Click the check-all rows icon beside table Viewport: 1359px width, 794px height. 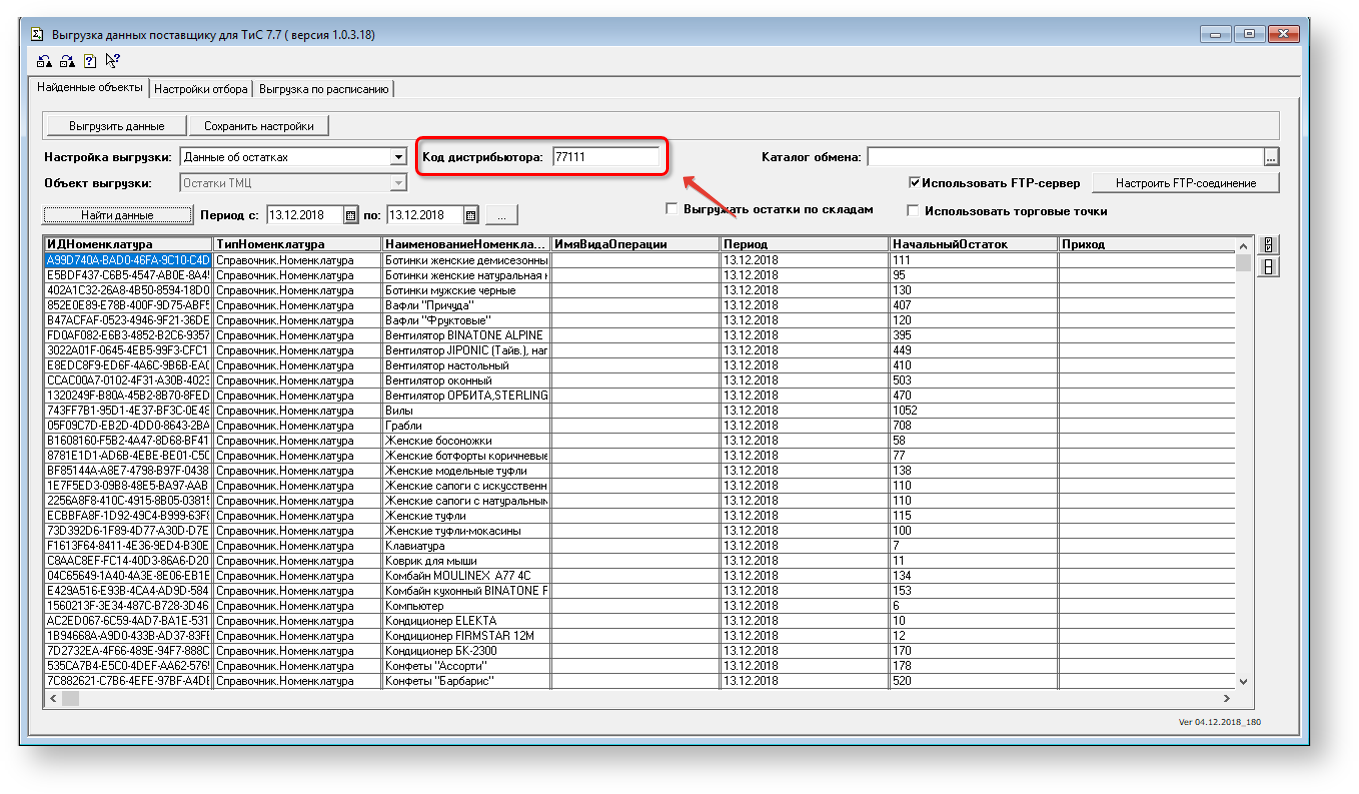coord(1269,245)
